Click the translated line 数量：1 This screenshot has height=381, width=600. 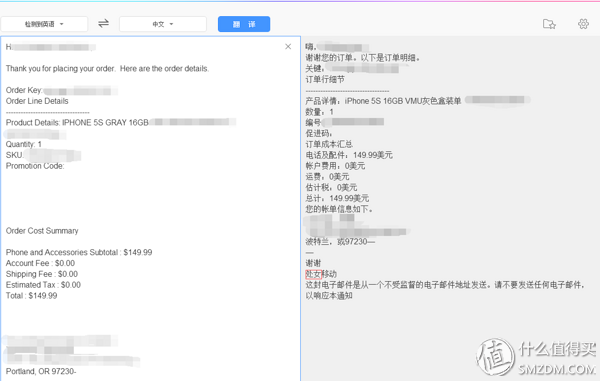(x=319, y=112)
